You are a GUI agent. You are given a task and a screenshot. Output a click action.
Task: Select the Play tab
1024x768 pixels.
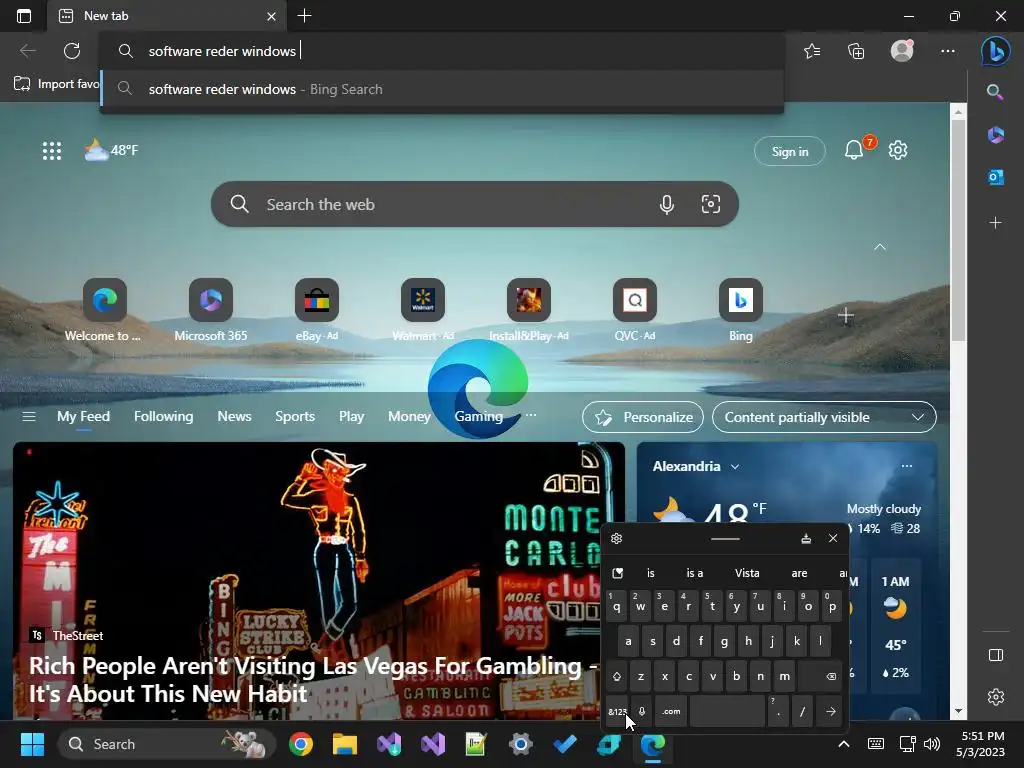coord(351,416)
